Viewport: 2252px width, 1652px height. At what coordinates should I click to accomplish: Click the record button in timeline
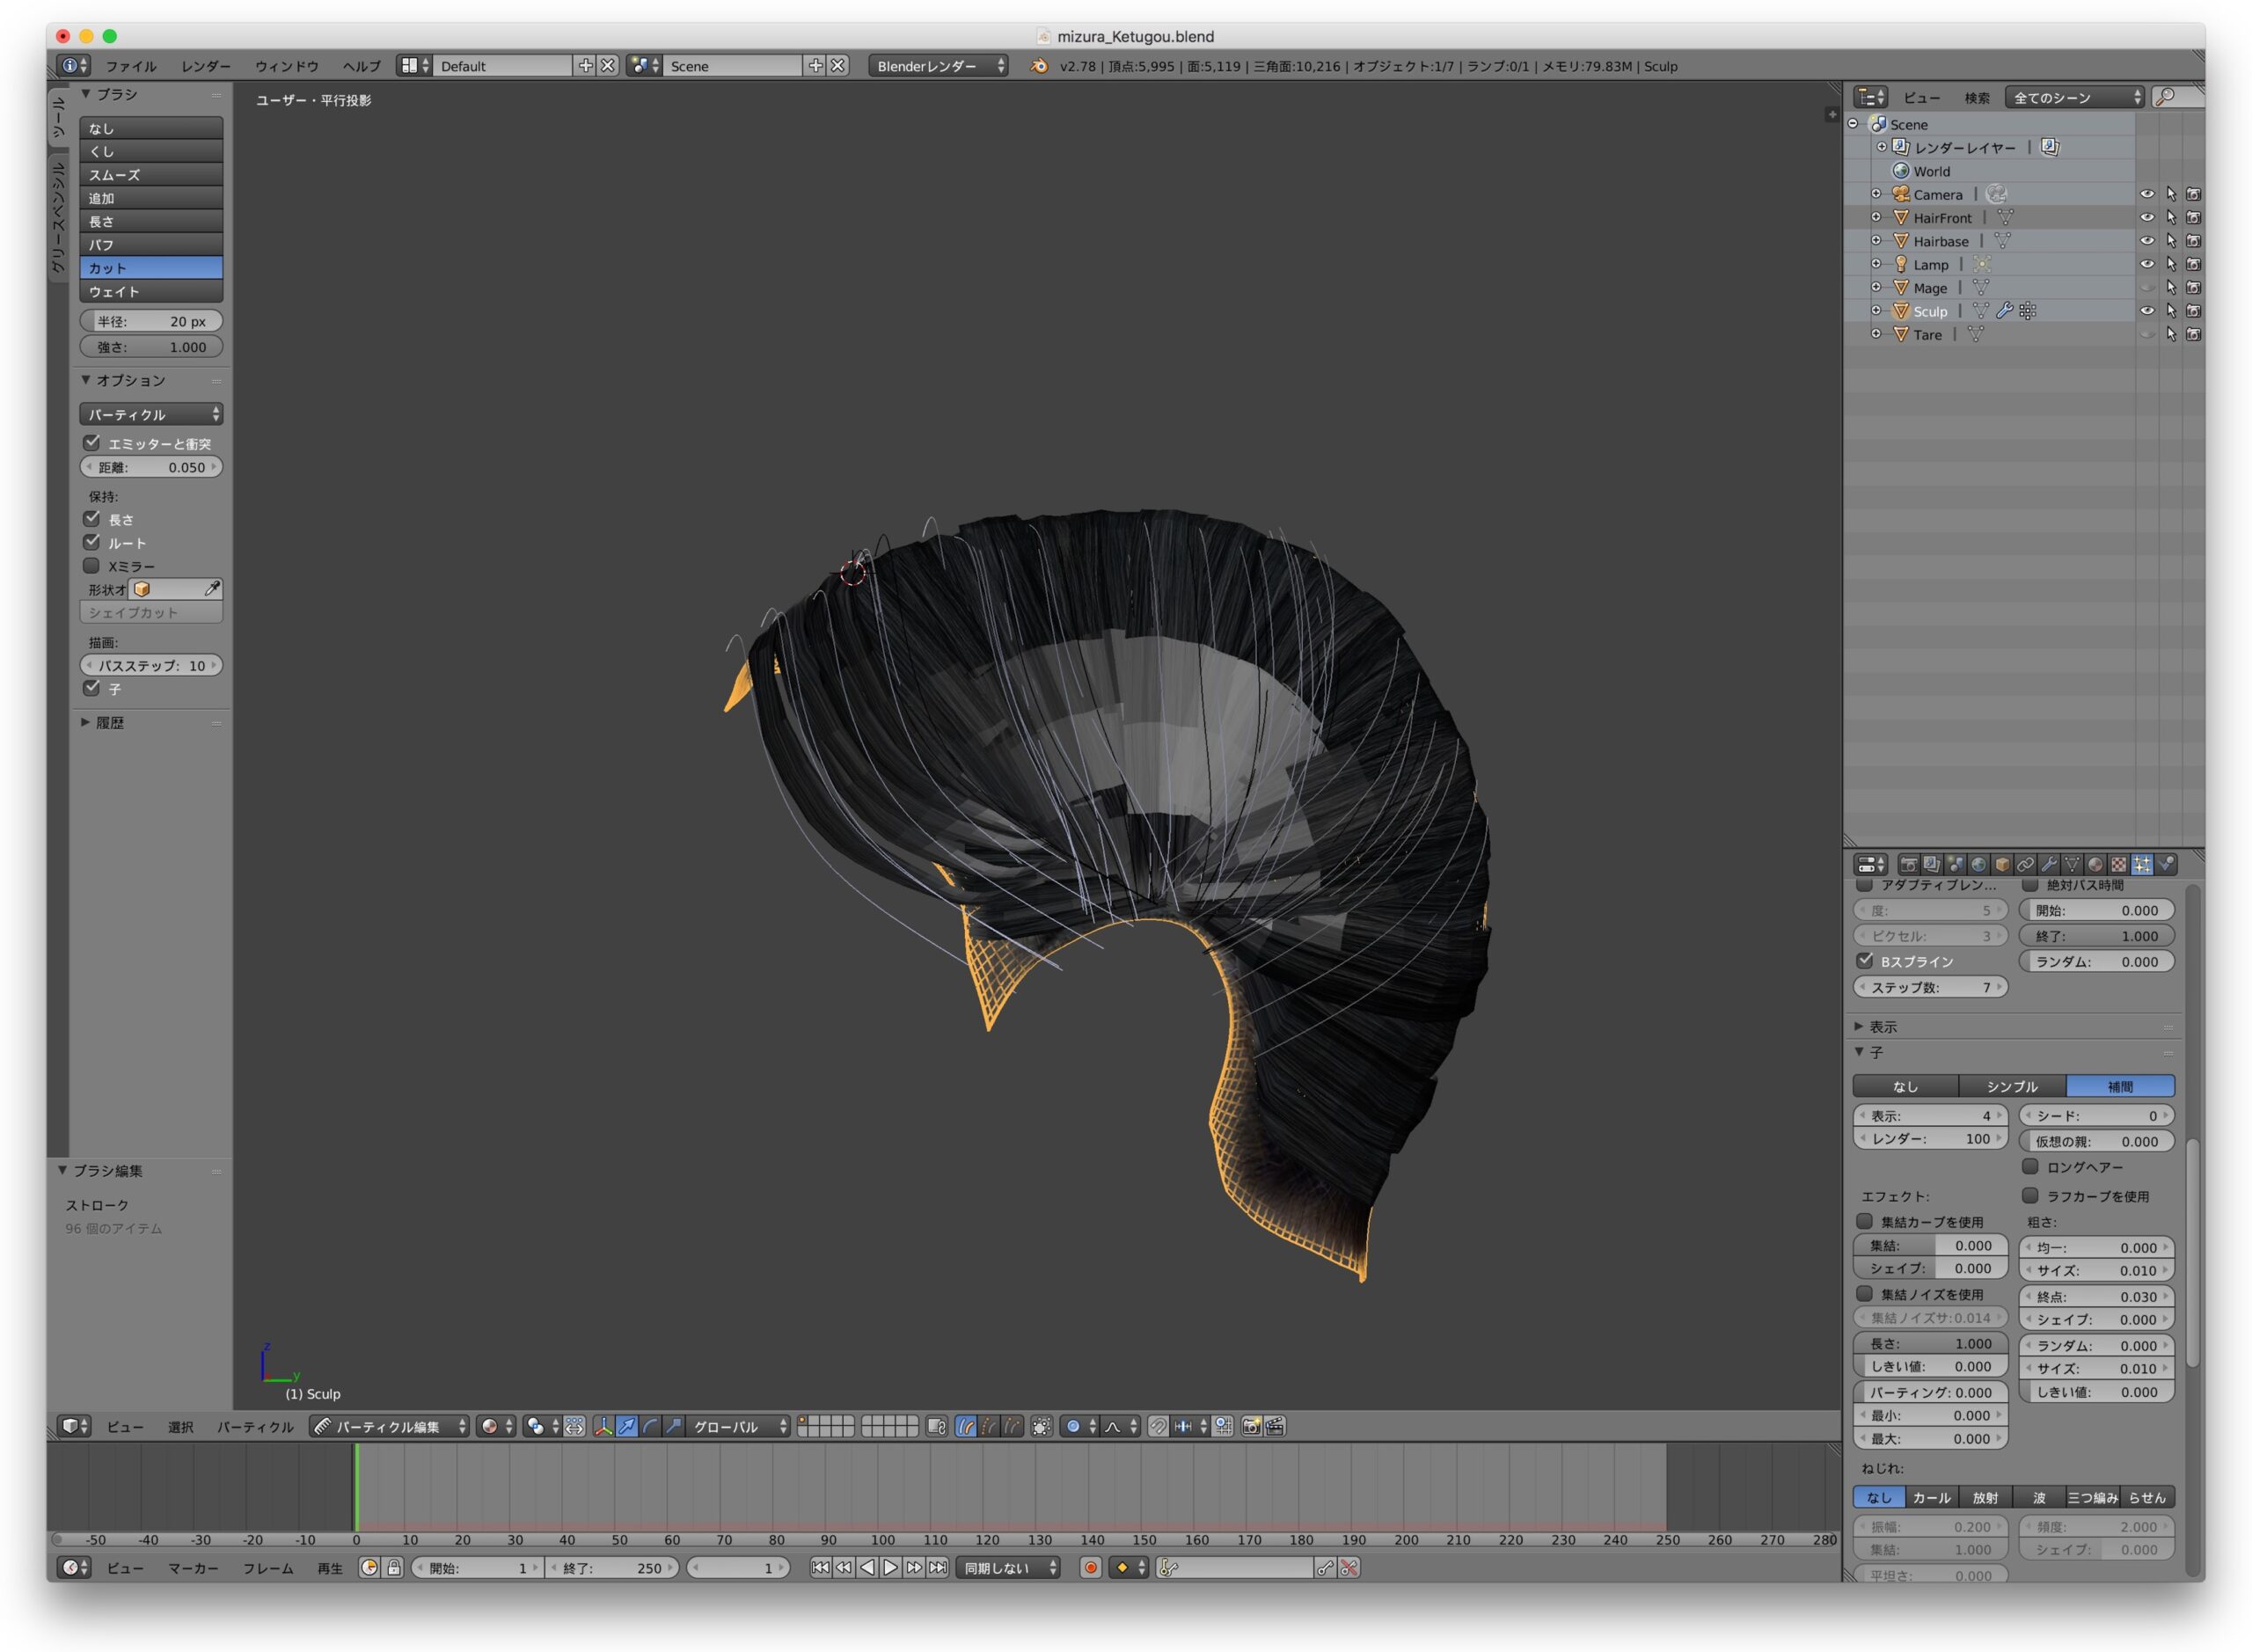point(1090,1568)
